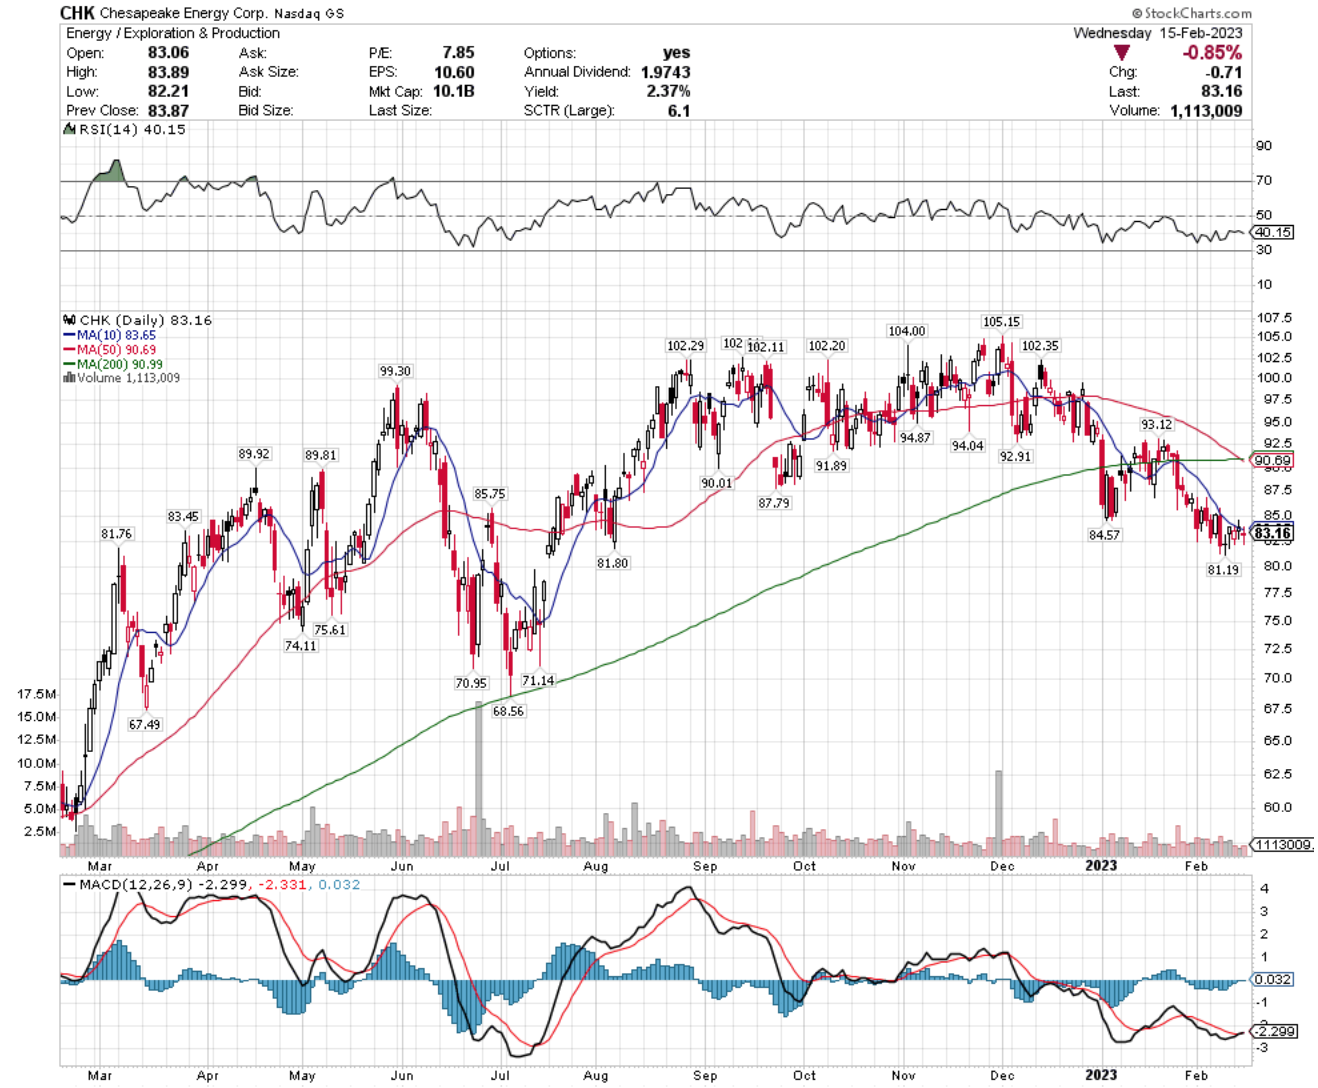The height and width of the screenshot is (1088, 1318).
Task: Click the 70 level on RSI axis
Action: (x=1265, y=181)
